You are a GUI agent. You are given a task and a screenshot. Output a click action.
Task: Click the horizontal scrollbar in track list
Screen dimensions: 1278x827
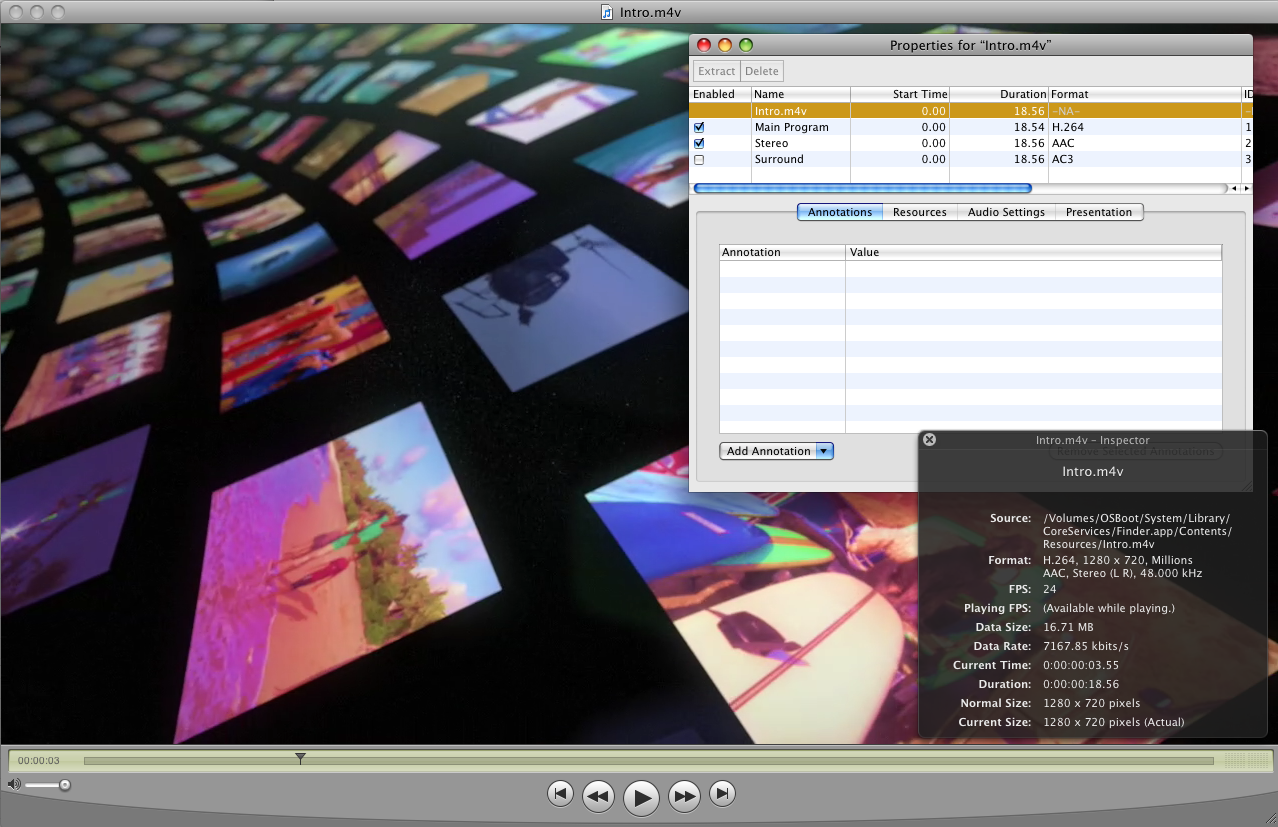pyautogui.click(x=862, y=188)
